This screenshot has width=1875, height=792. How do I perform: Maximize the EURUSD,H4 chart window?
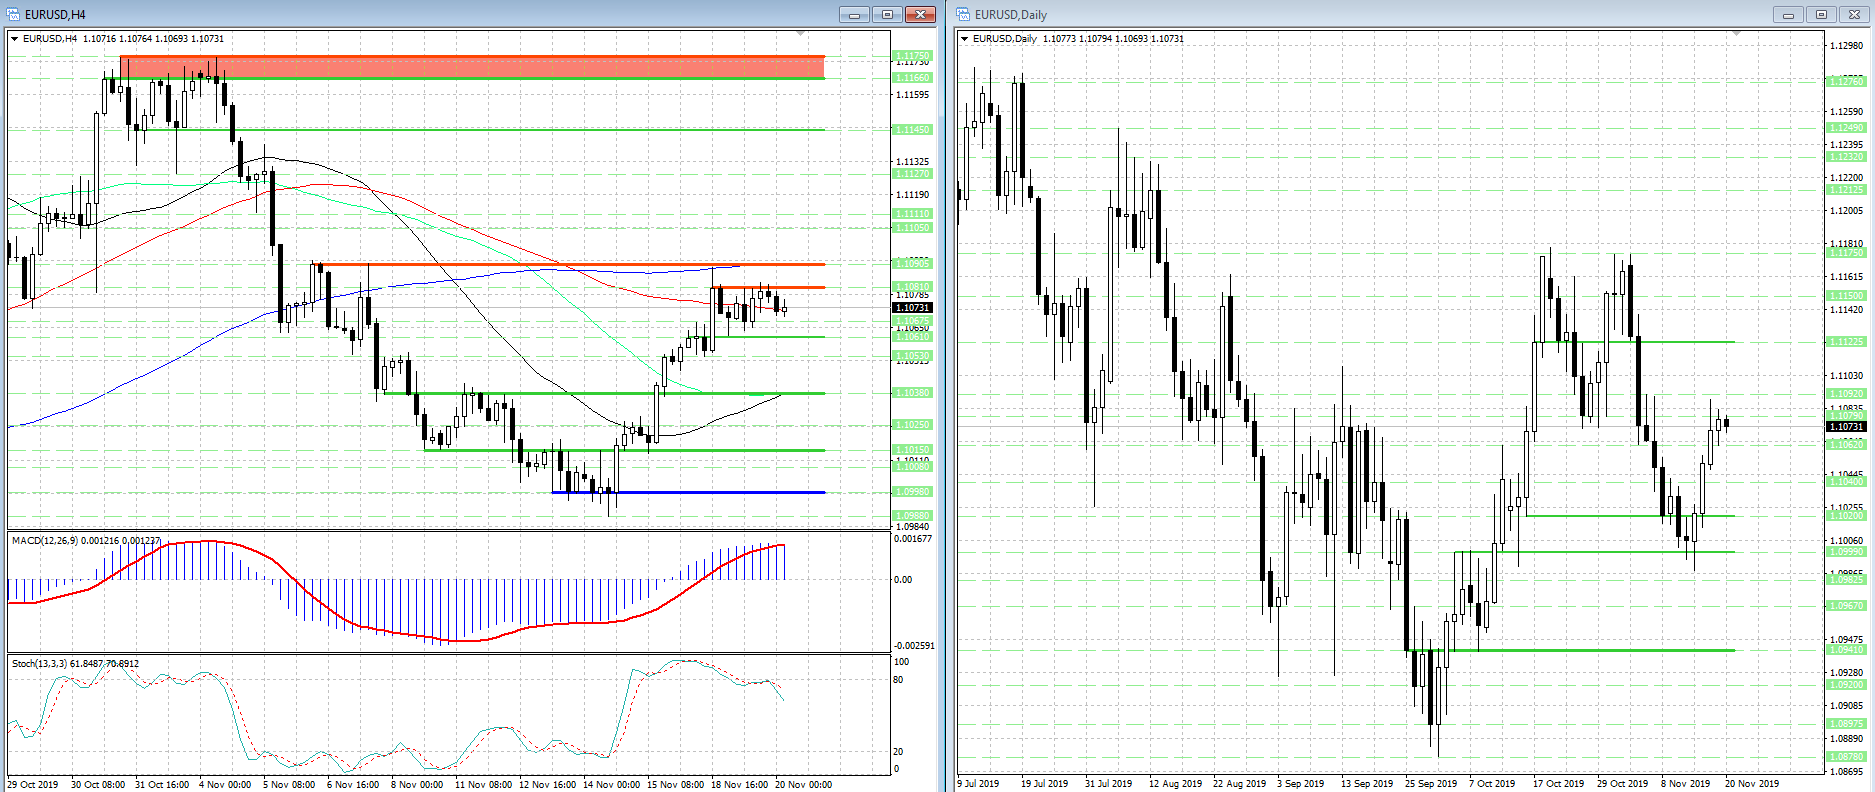point(887,14)
